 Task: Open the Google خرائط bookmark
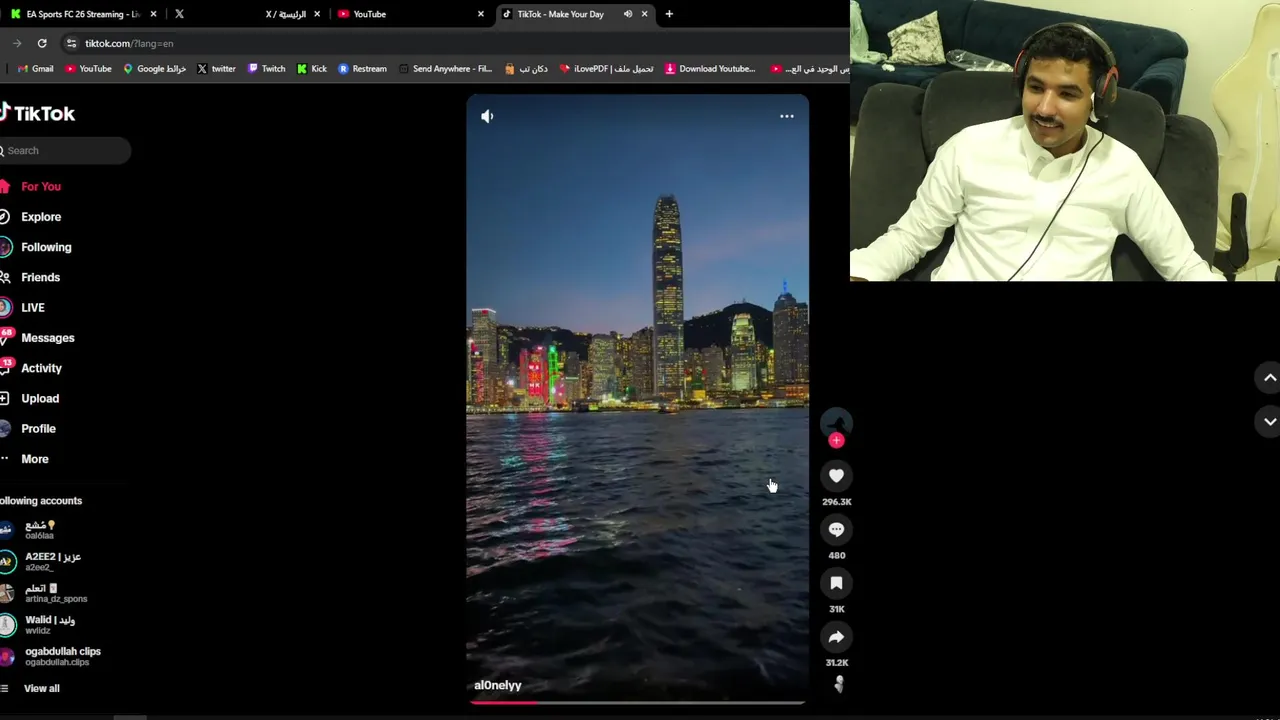pyautogui.click(x=154, y=69)
